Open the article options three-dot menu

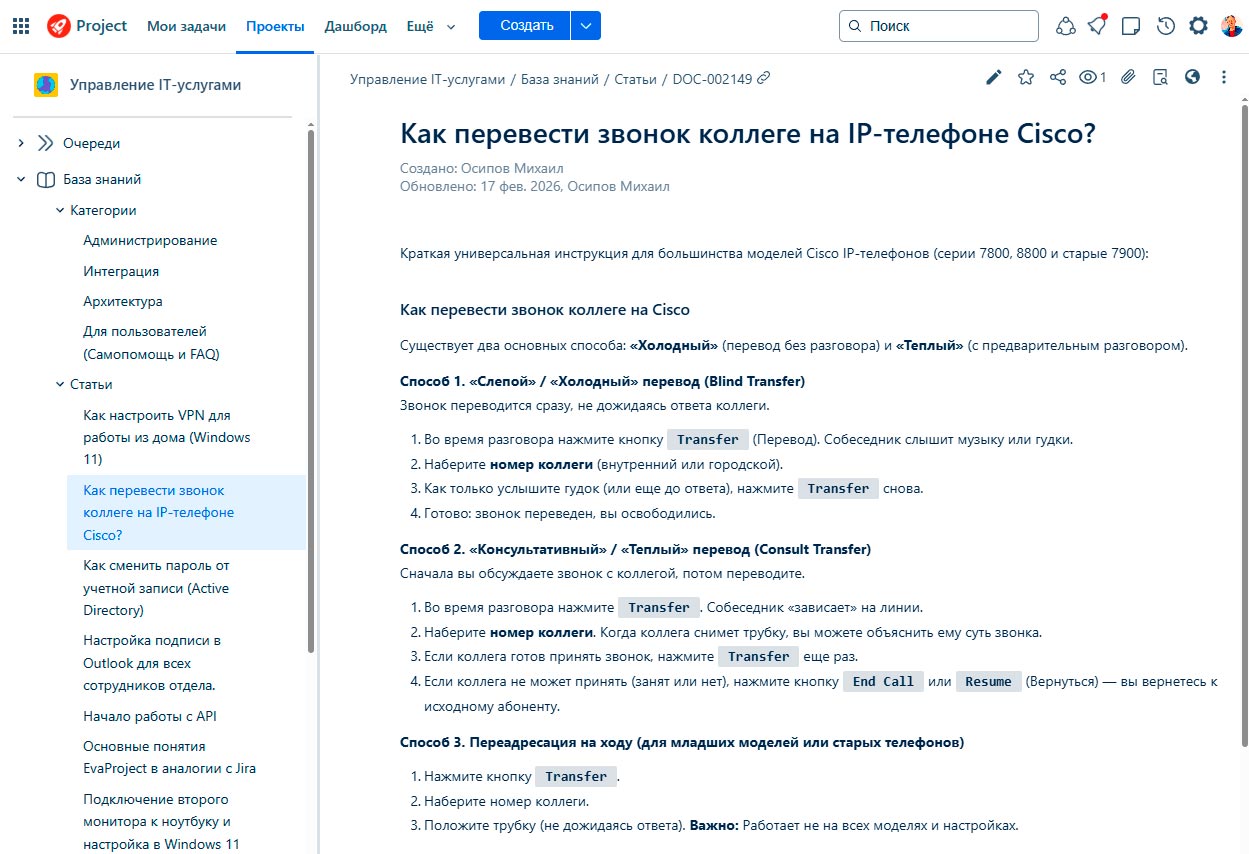click(1223, 76)
